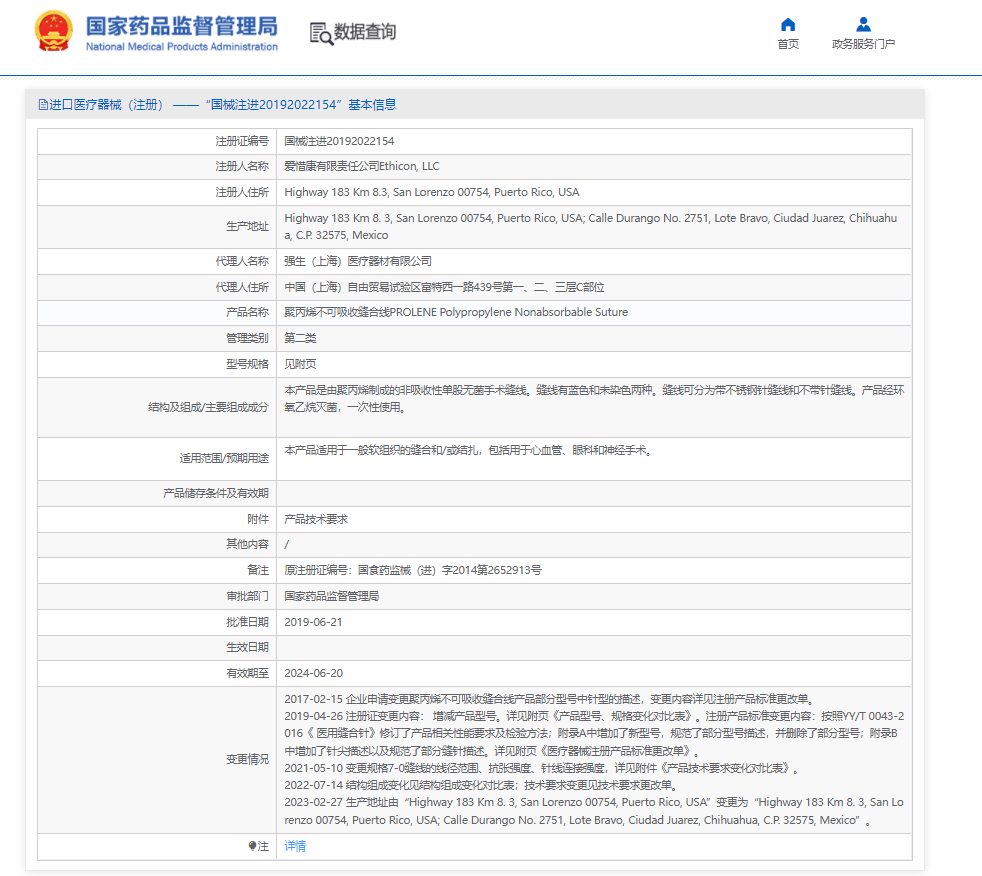The image size is (982, 876).
Task: Click the 首页 text label
Action: click(788, 44)
